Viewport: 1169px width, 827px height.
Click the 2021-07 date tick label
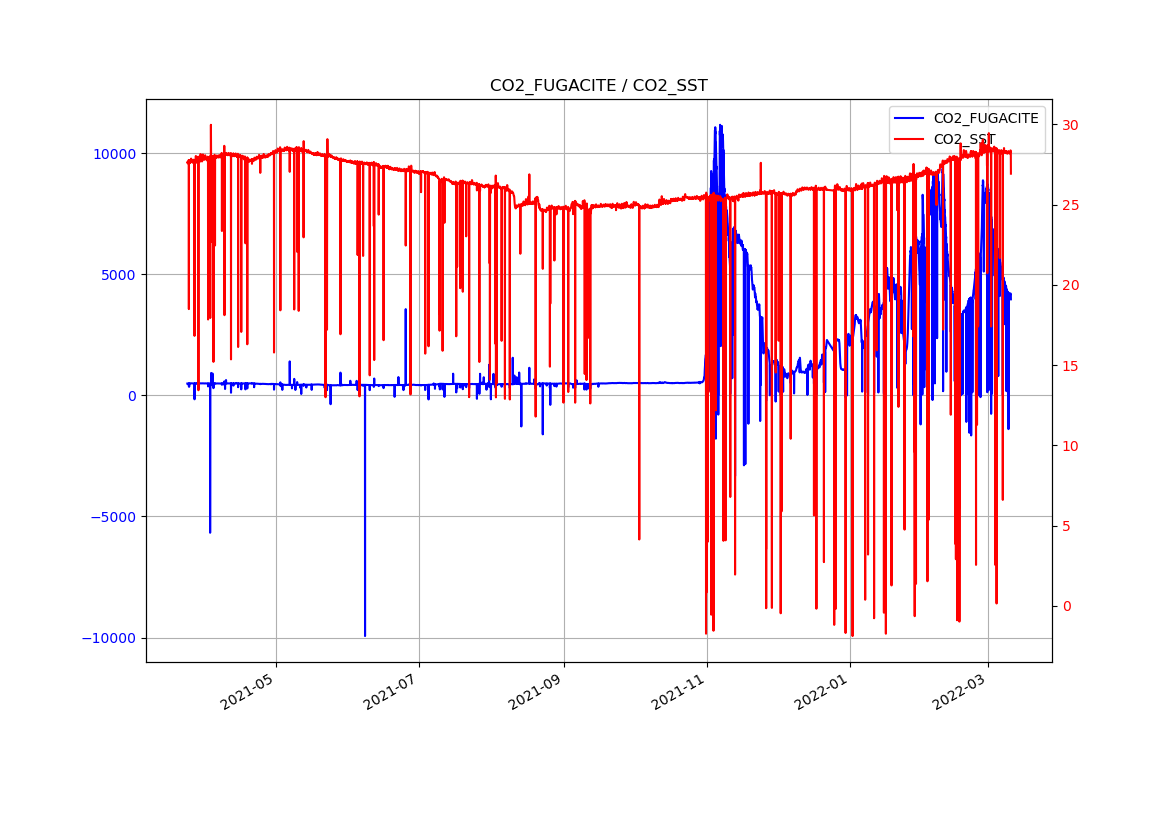[x=390, y=690]
